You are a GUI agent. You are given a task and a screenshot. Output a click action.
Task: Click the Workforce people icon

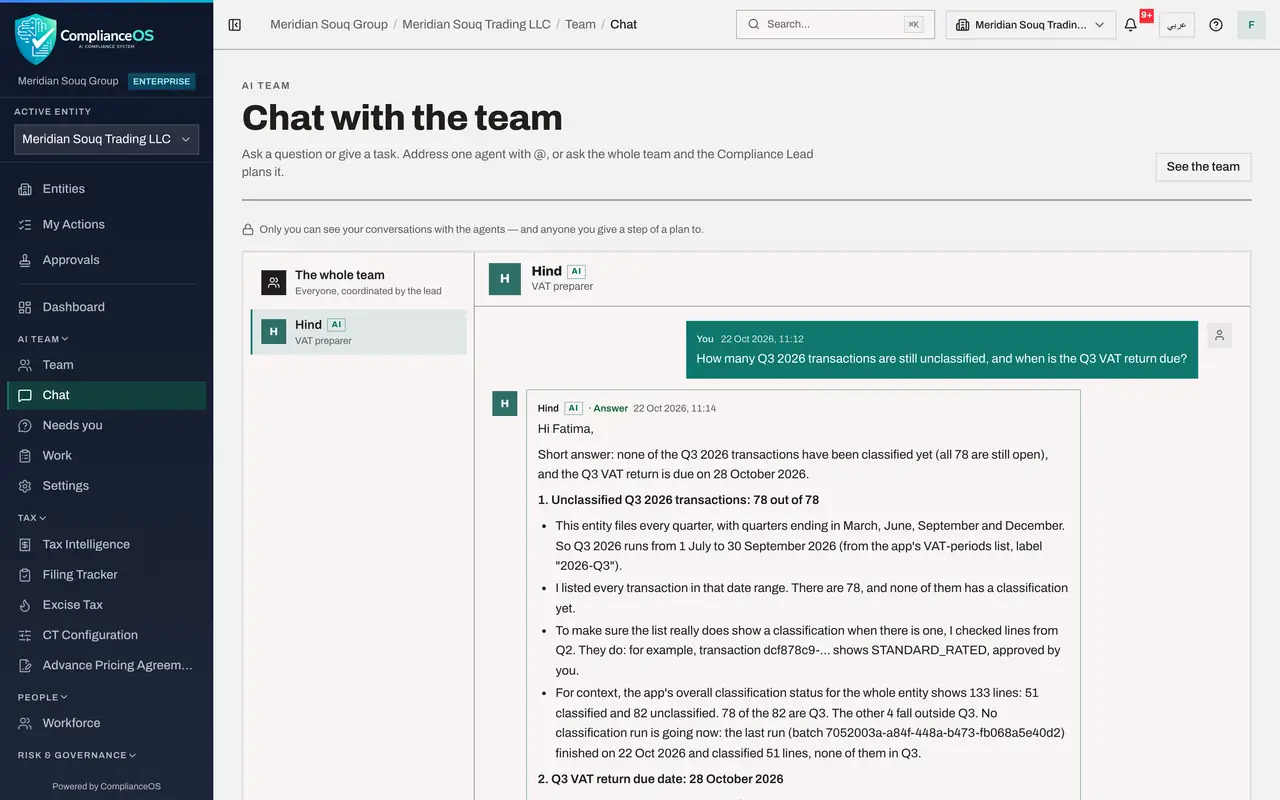point(25,723)
